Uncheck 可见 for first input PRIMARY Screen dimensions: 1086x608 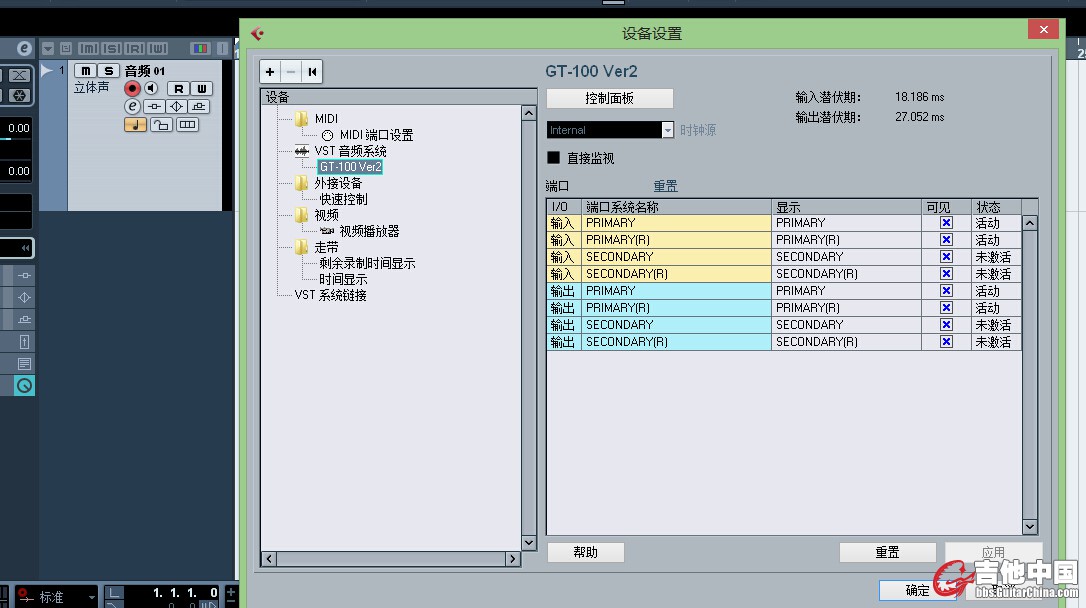(x=946, y=223)
